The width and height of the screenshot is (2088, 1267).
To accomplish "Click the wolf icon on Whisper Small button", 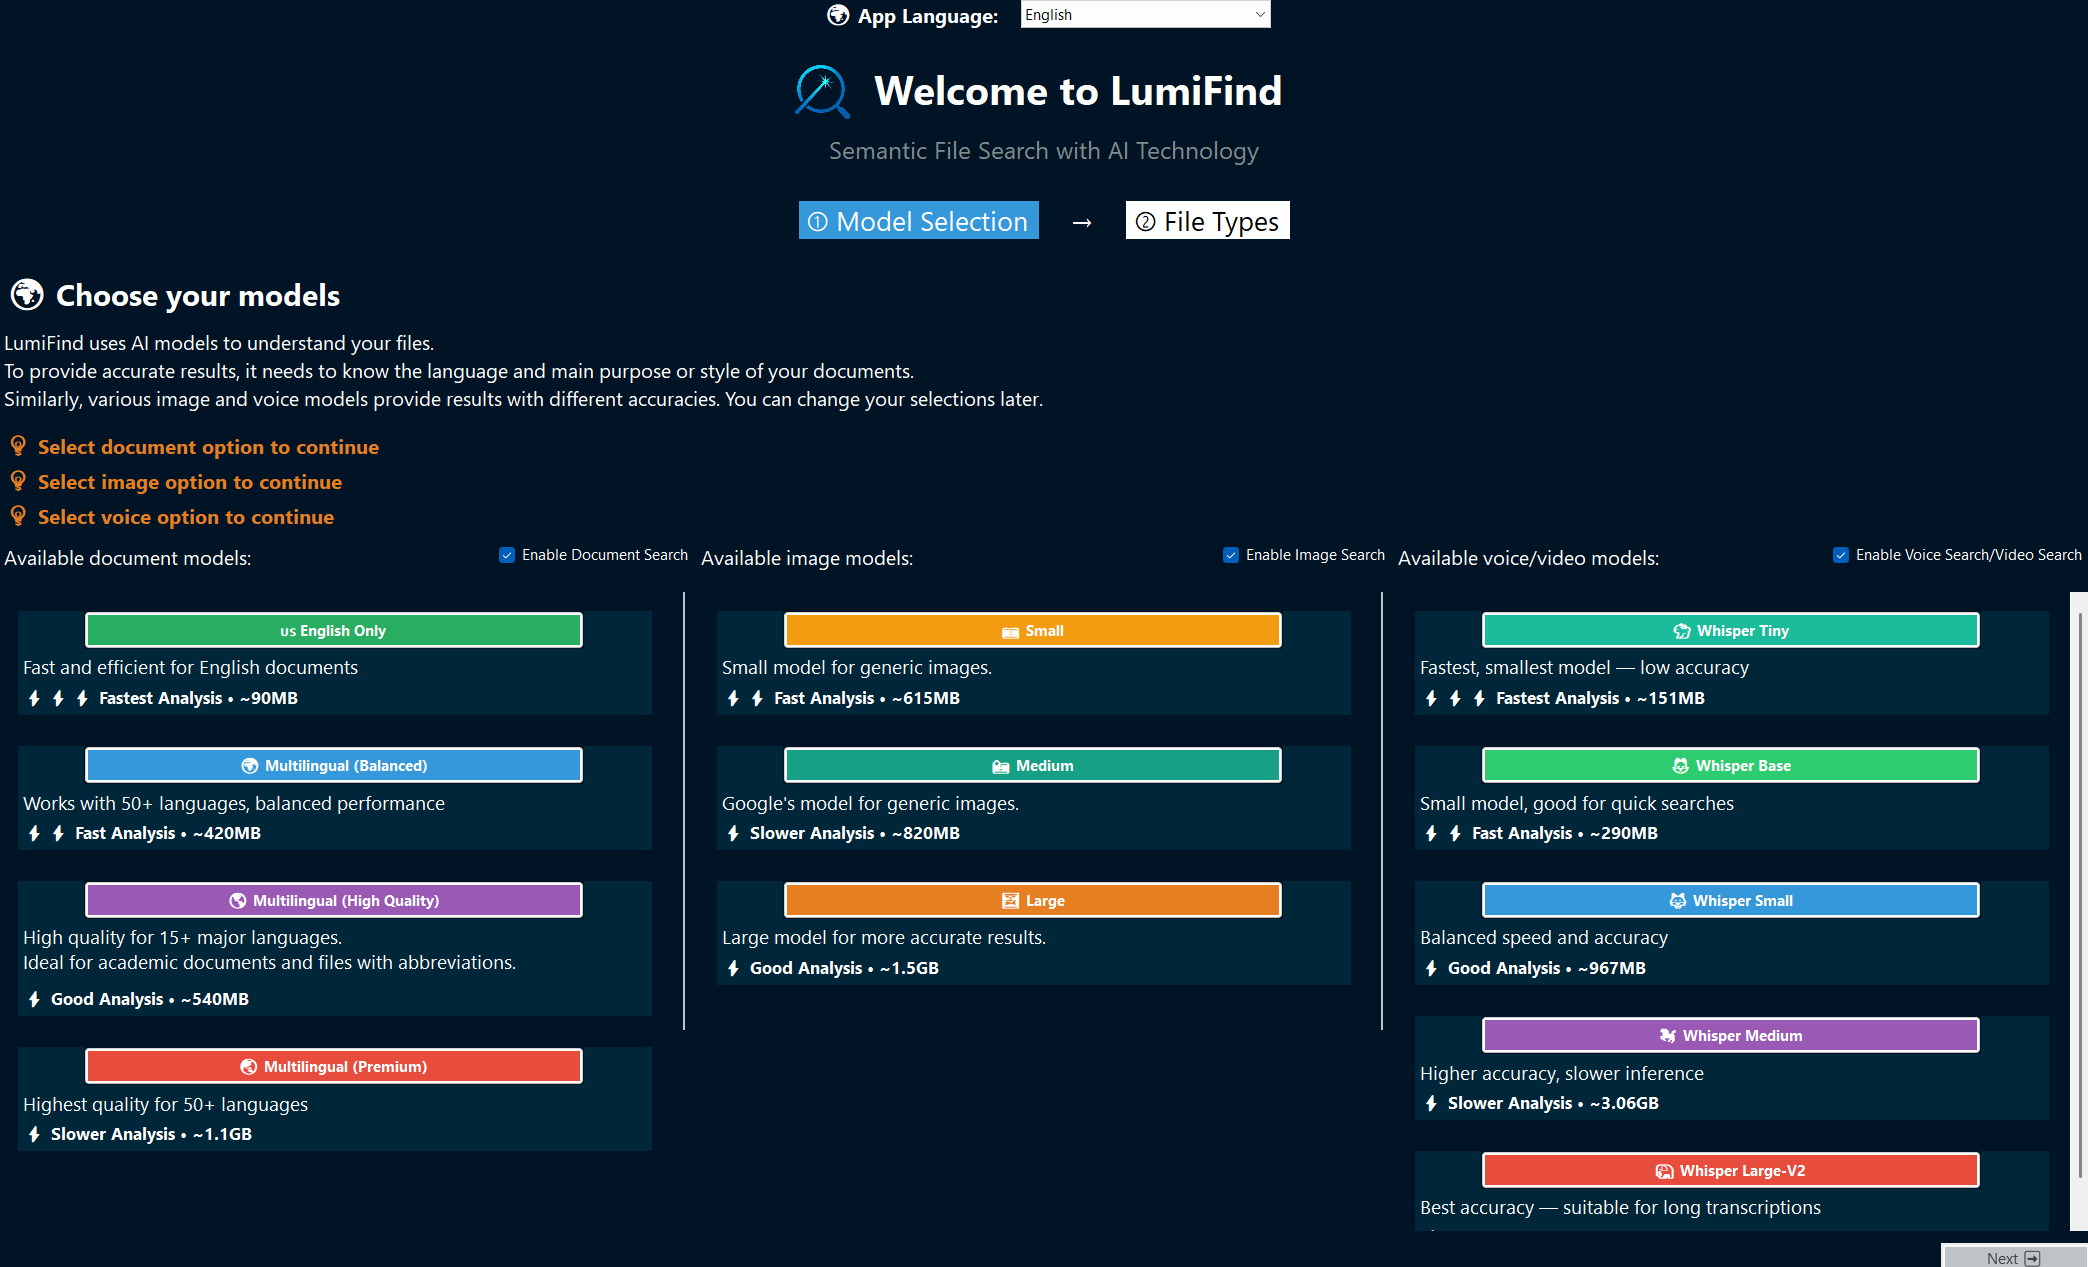I will pyautogui.click(x=1677, y=900).
